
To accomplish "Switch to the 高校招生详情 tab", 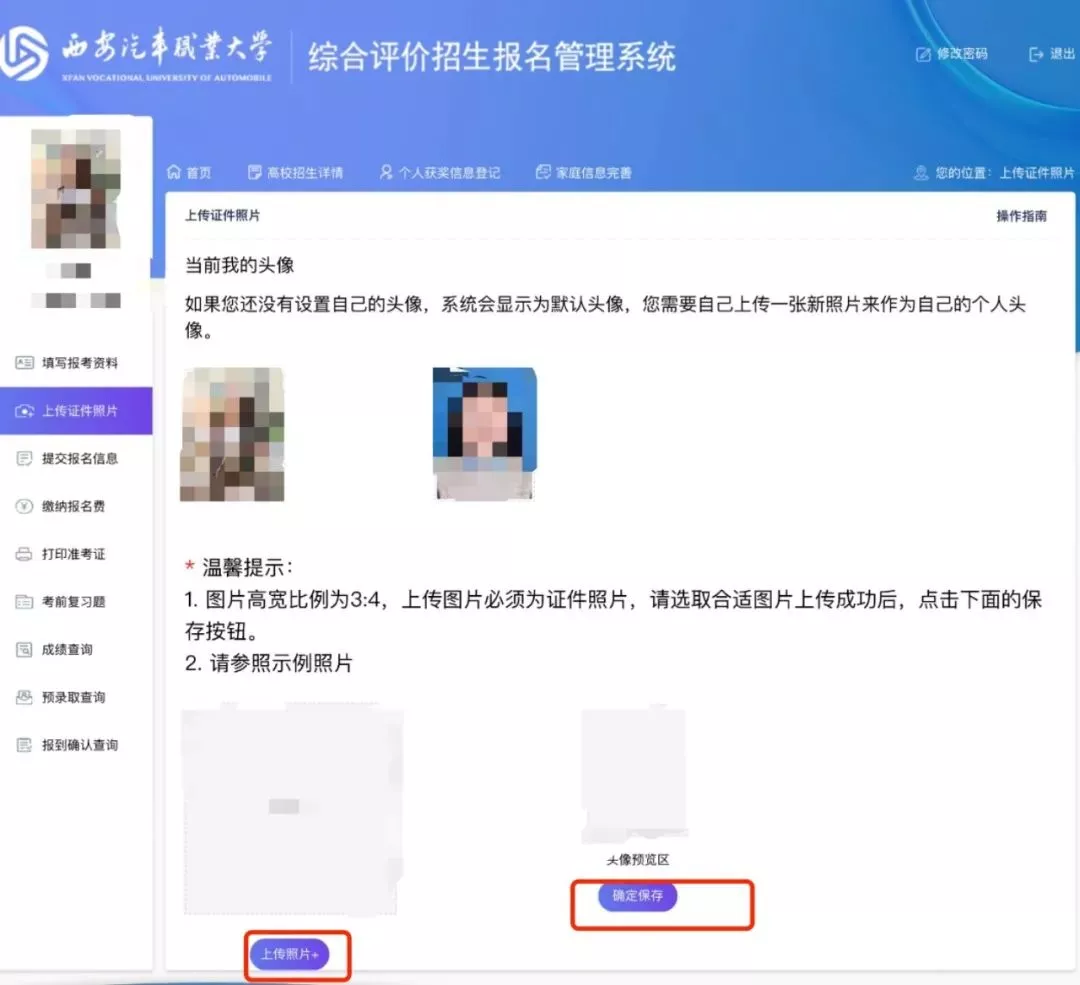I will (x=298, y=171).
